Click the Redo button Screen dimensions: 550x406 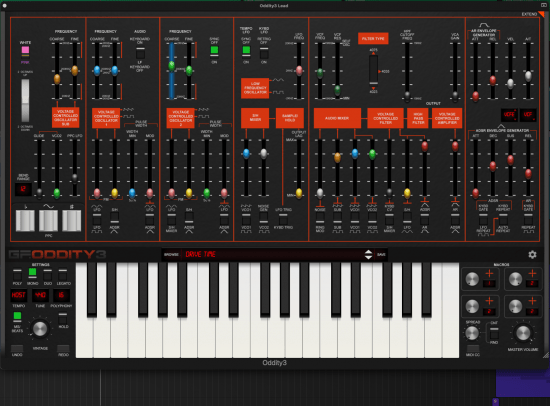click(x=63, y=348)
